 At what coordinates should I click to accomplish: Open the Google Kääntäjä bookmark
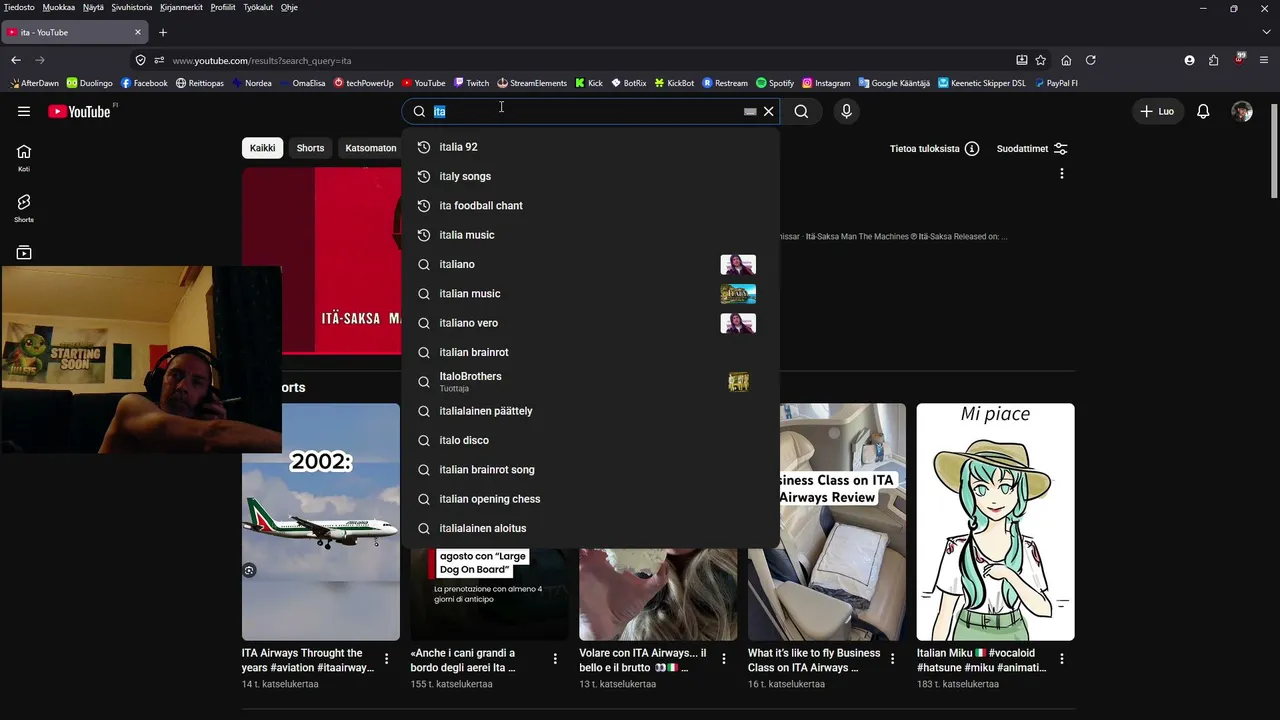894,83
